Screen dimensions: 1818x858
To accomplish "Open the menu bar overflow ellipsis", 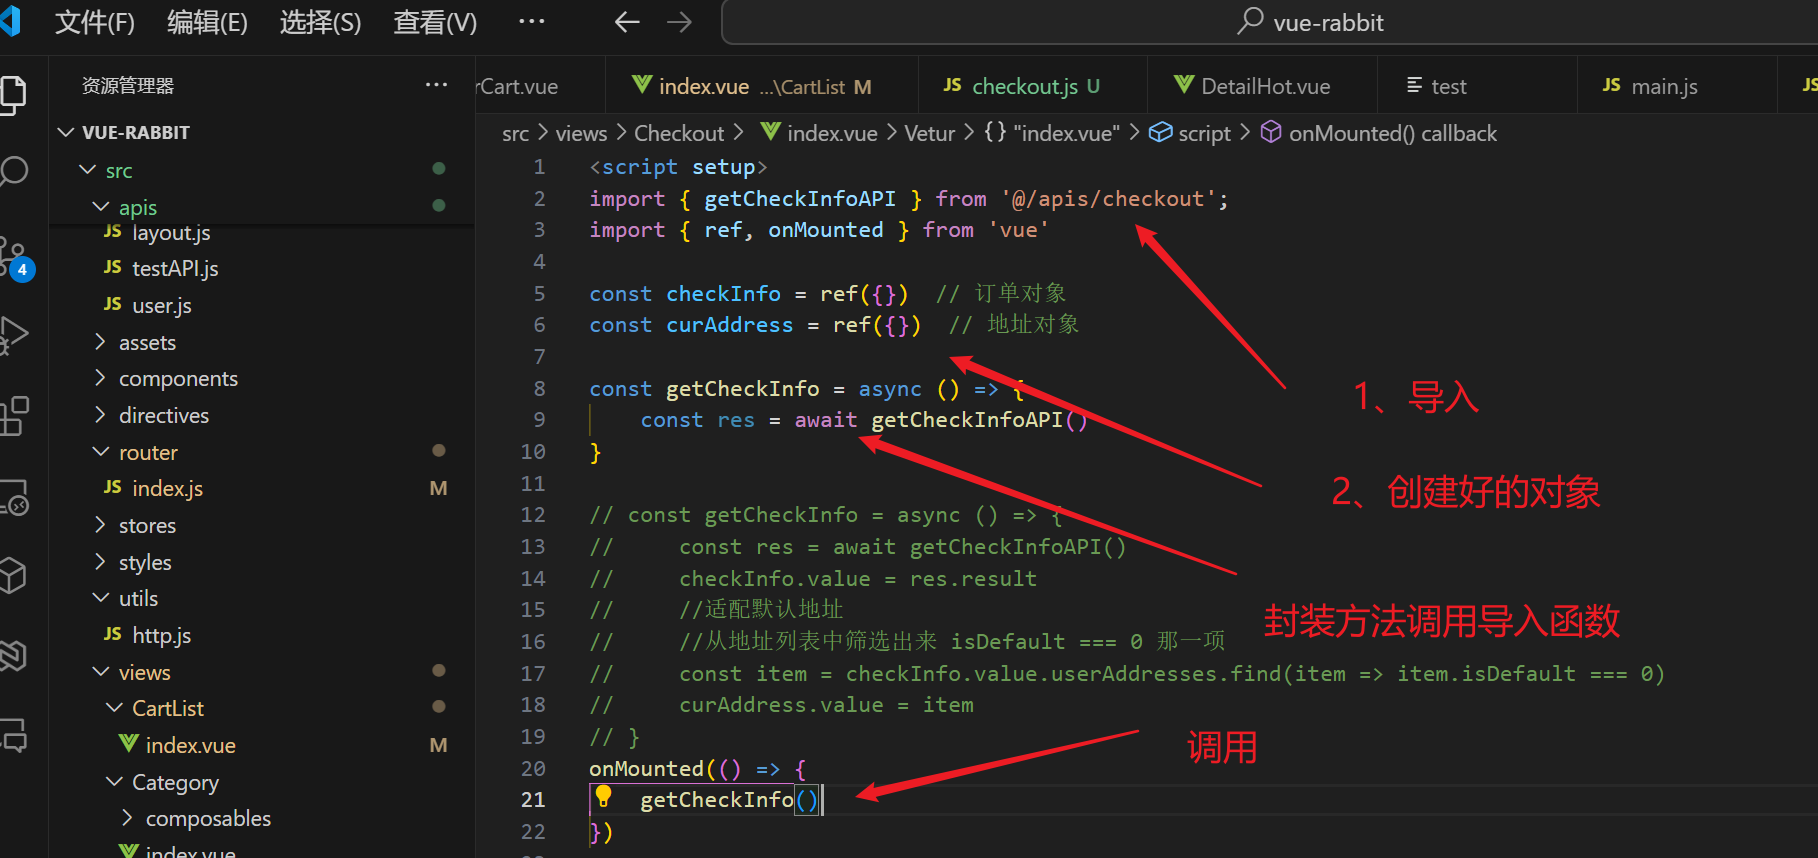I will [532, 21].
